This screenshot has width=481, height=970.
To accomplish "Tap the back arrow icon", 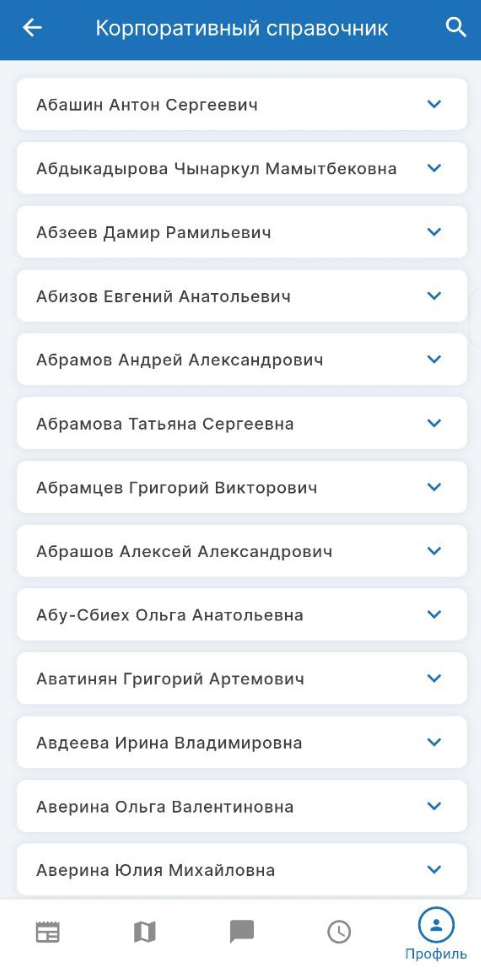I will [x=32, y=28].
